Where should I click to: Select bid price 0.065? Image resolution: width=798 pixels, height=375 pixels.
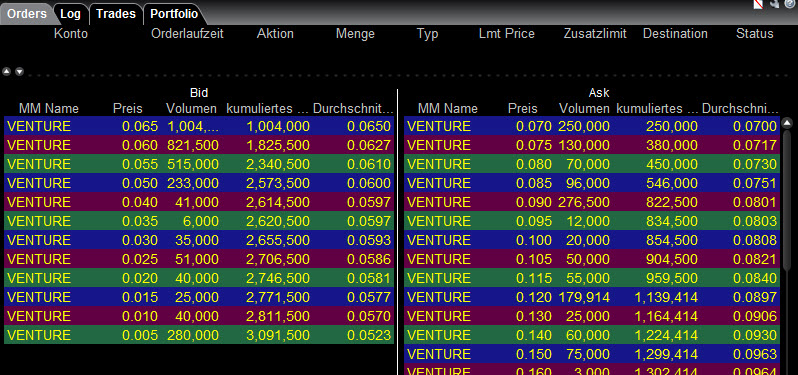tap(140, 126)
